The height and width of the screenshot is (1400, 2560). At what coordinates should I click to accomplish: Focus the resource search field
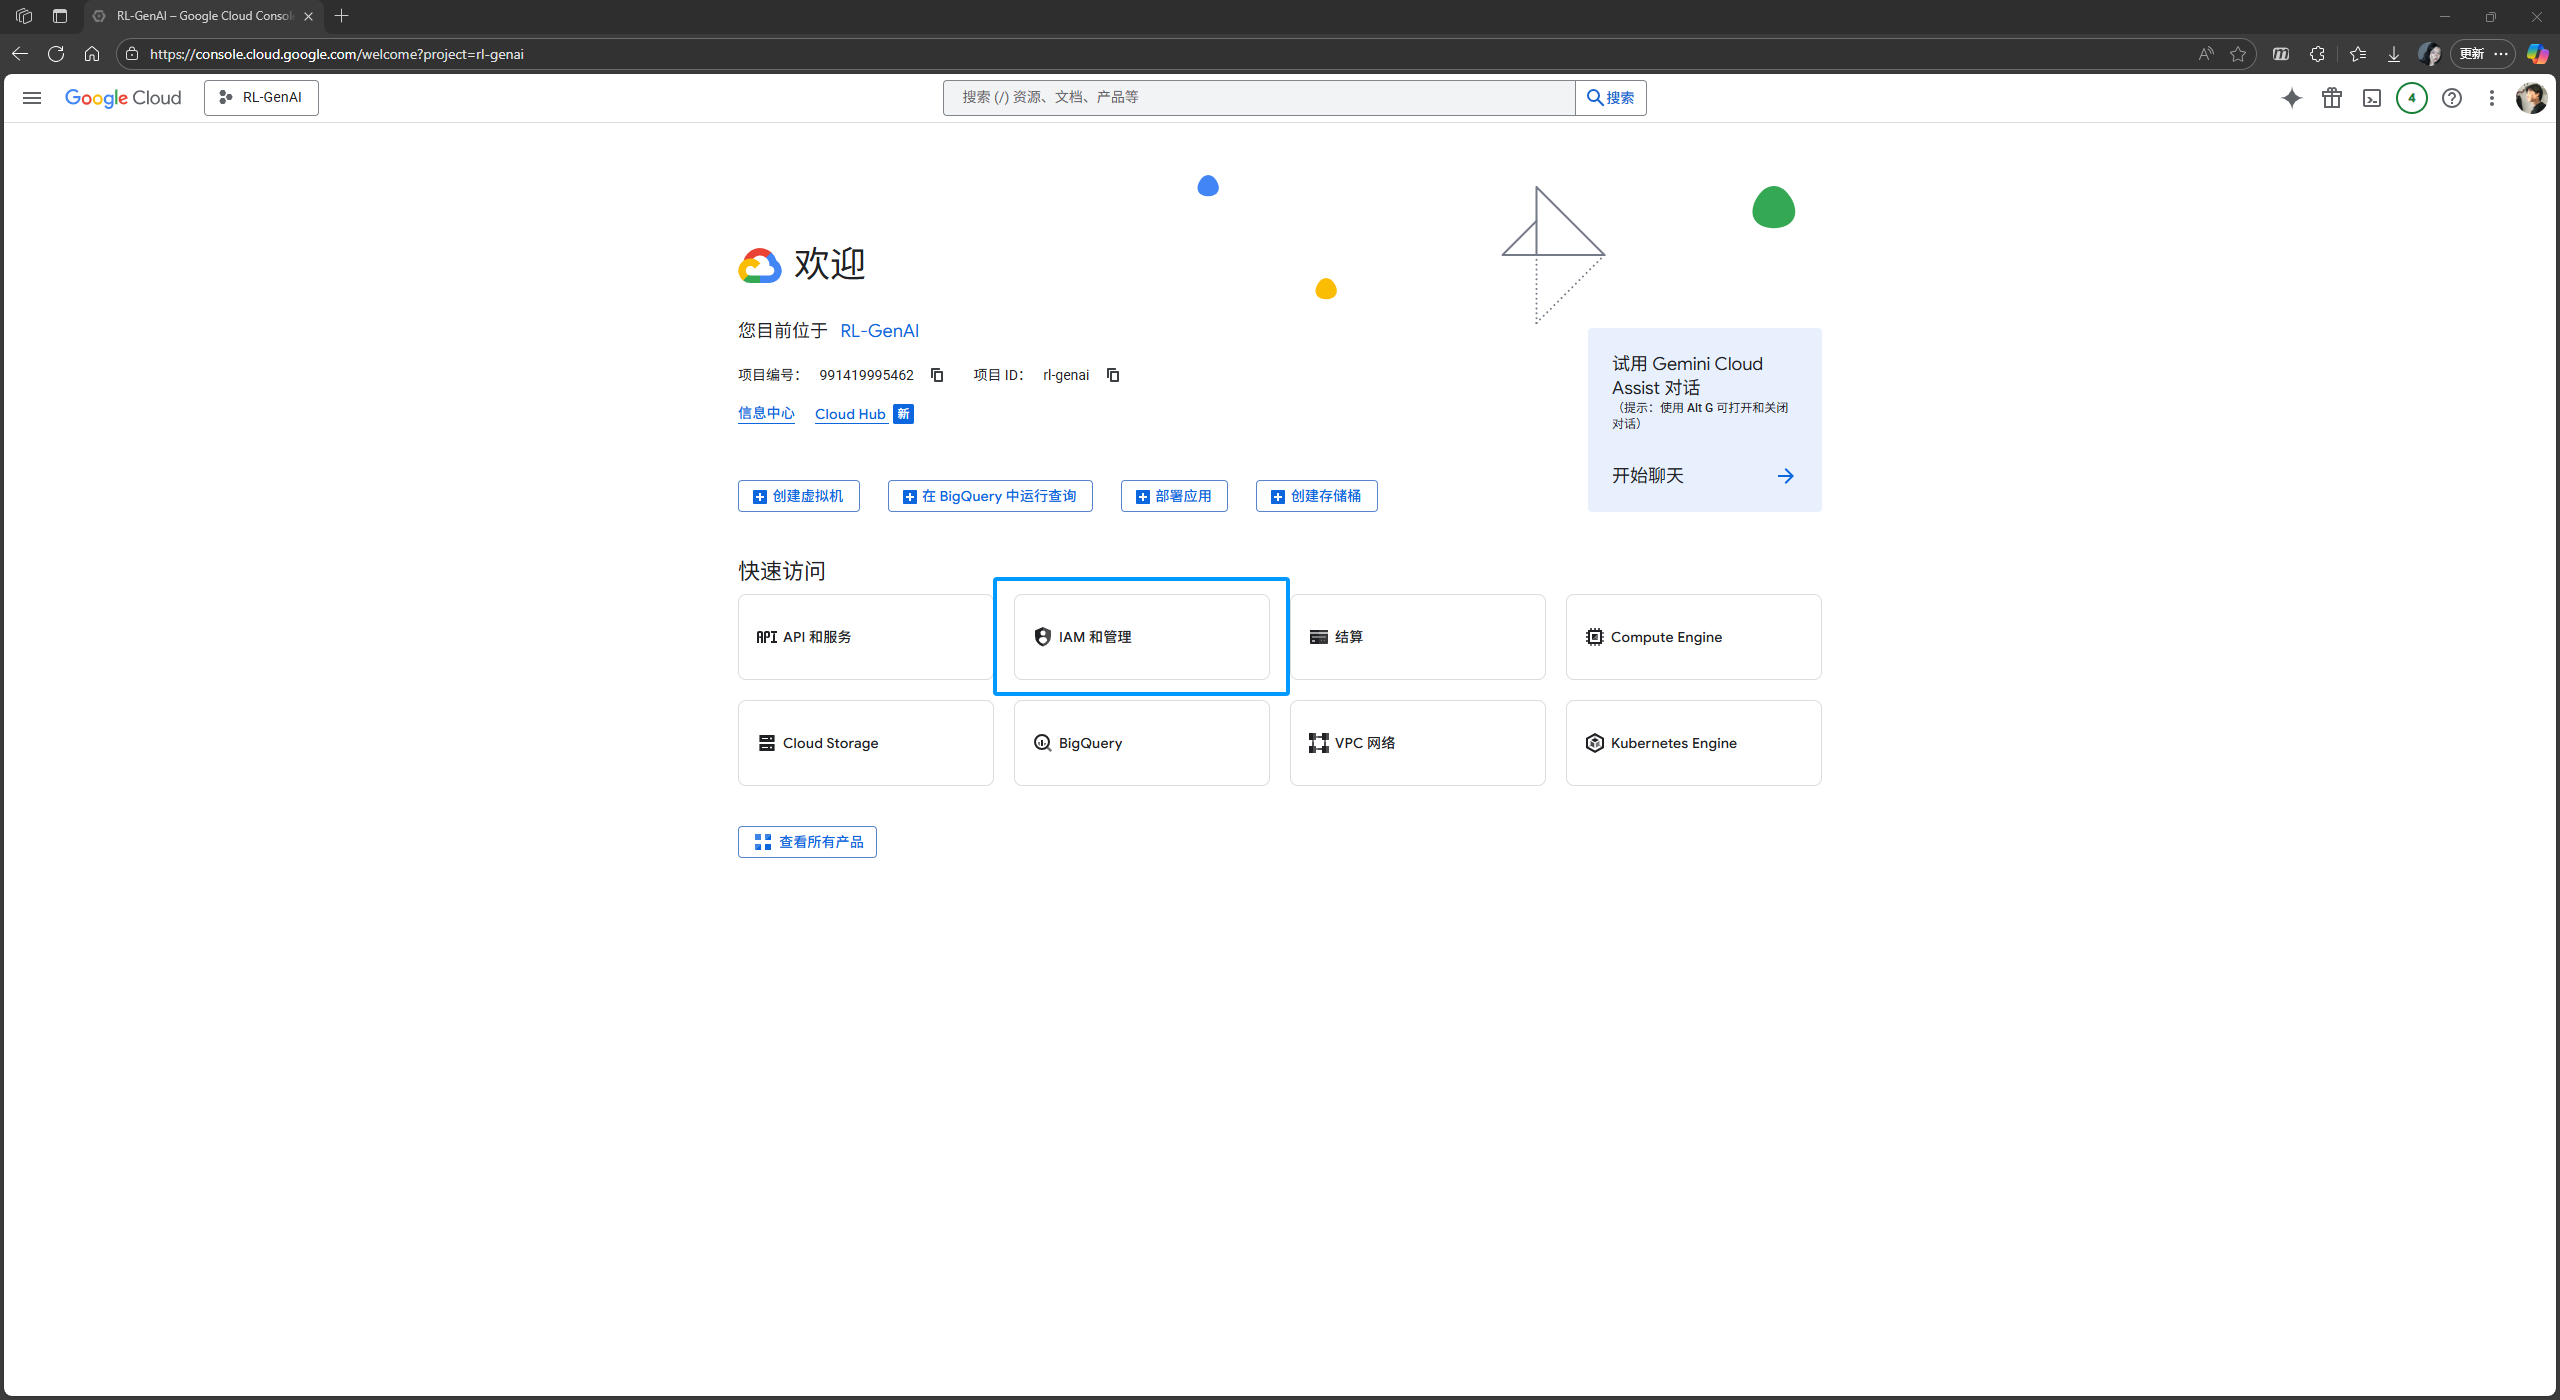[x=1258, y=98]
